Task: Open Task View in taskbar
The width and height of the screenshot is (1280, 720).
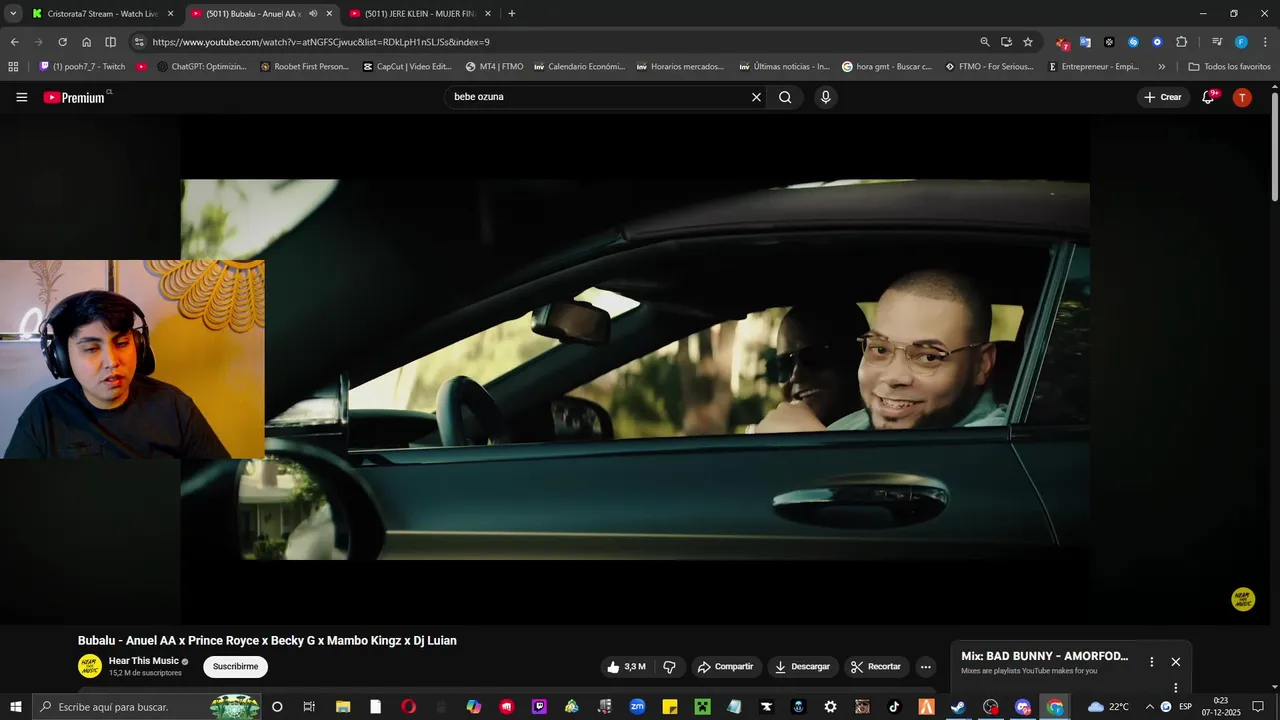Action: 309,707
